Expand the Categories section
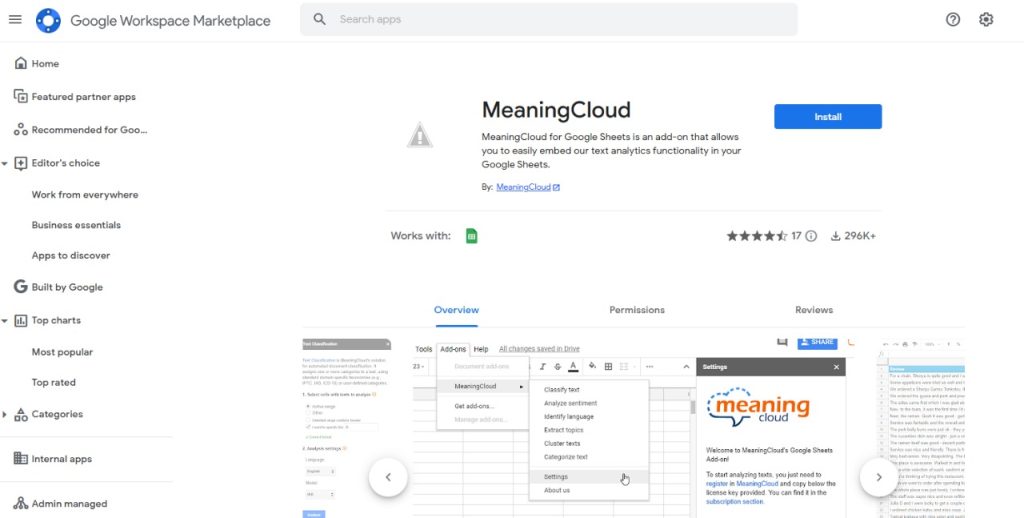This screenshot has height=518, width=1024. (x=5, y=414)
